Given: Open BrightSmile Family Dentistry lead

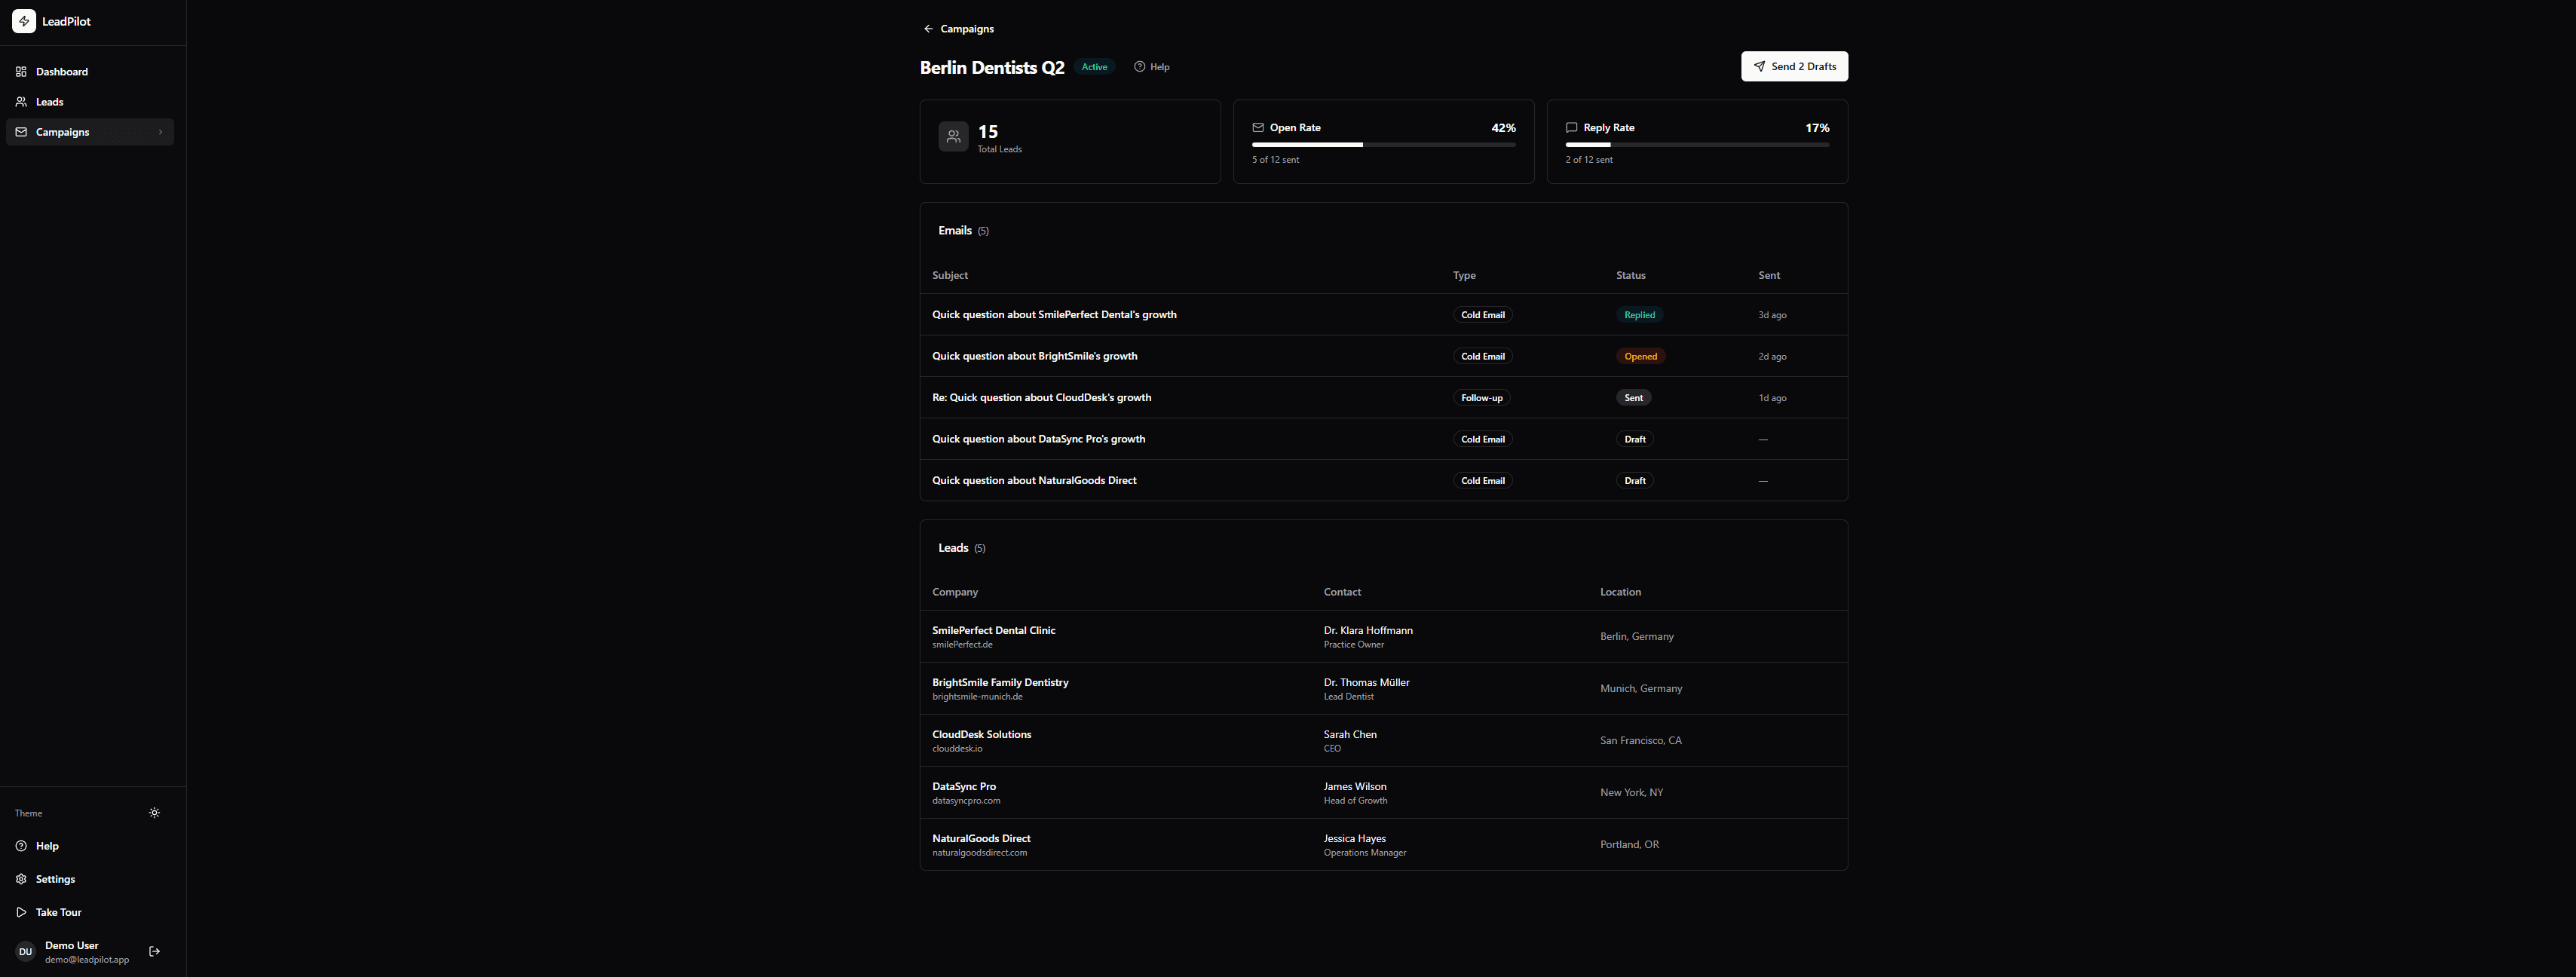Looking at the screenshot, I should coord(1383,689).
